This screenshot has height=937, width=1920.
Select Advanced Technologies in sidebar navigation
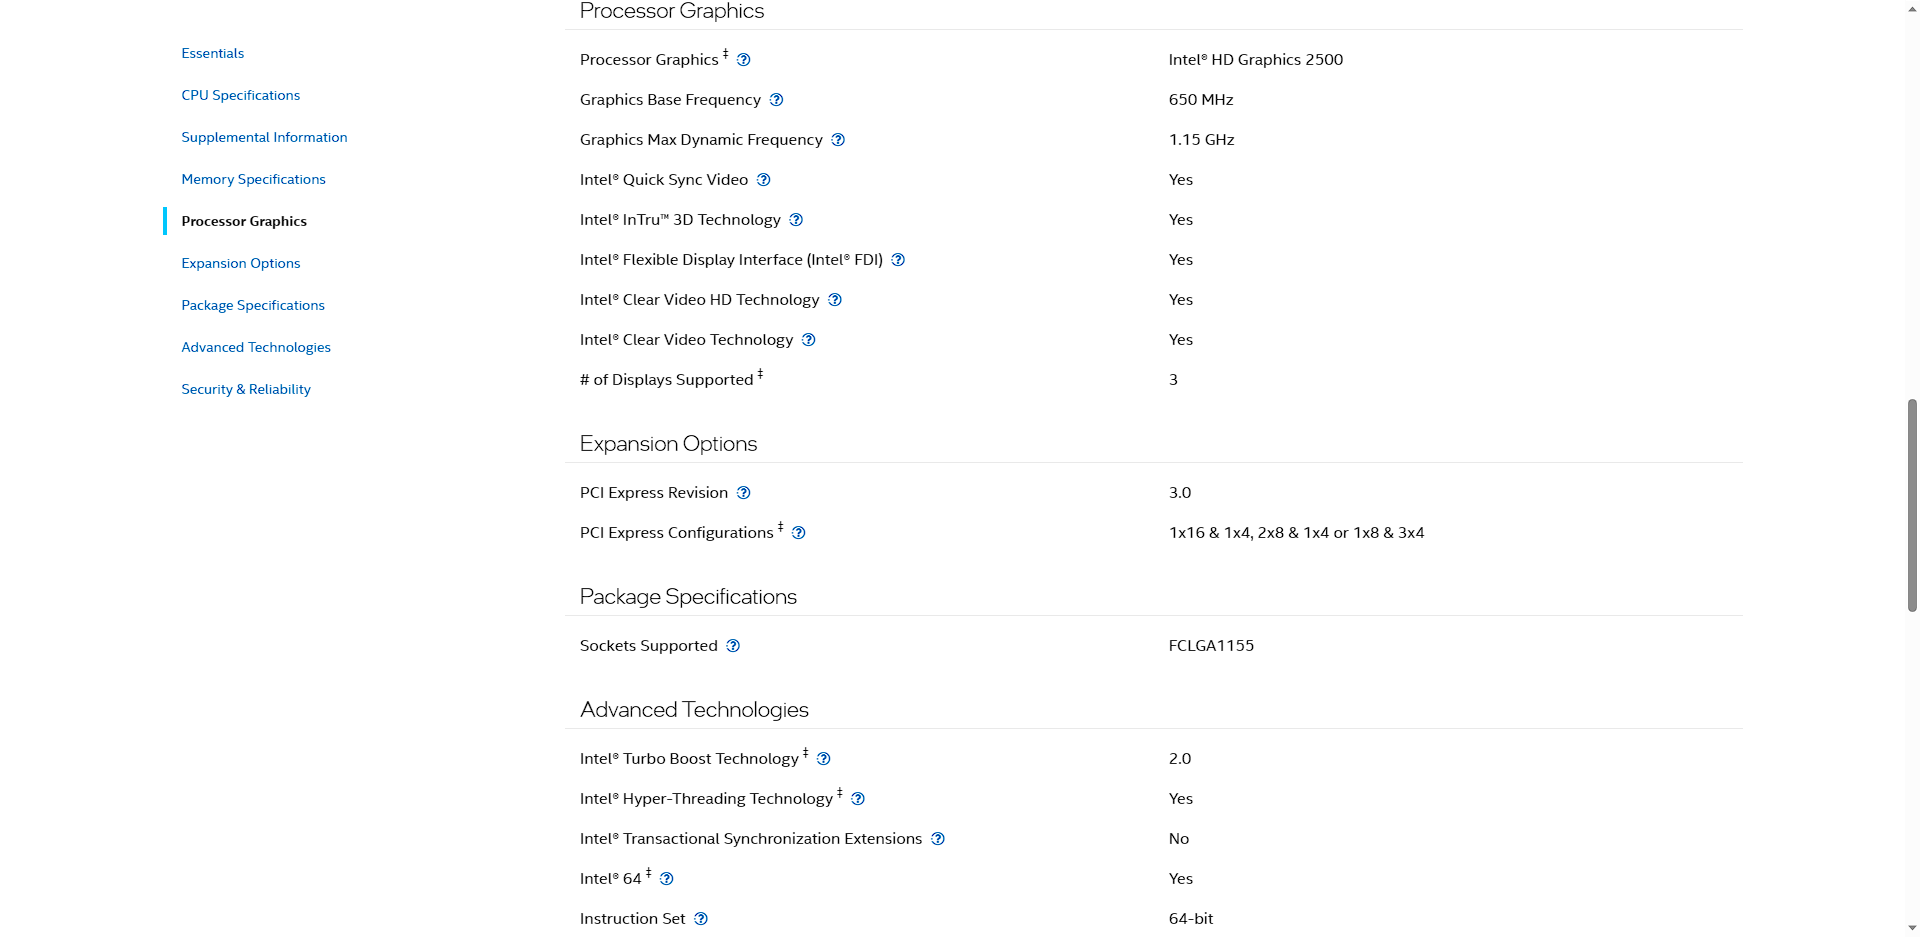pyautogui.click(x=255, y=347)
